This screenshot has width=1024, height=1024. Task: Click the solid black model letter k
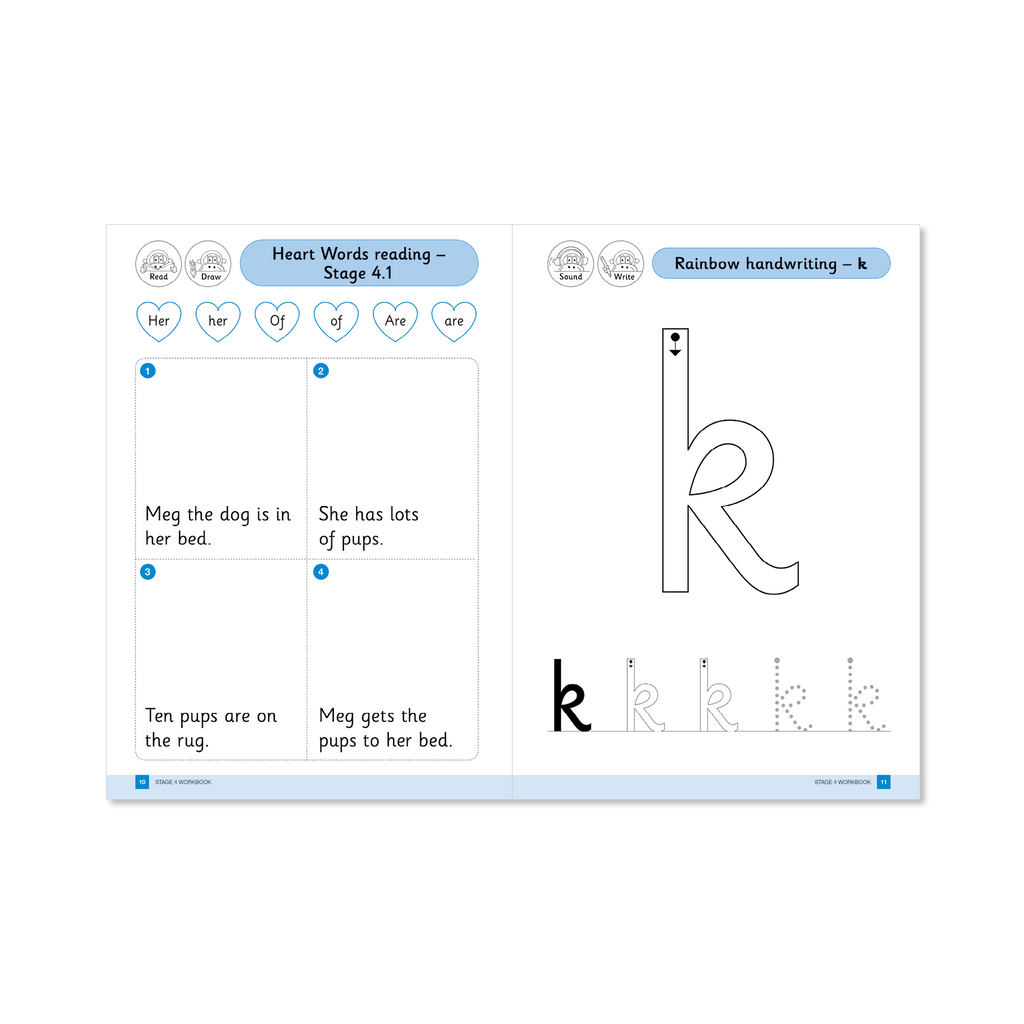click(571, 695)
